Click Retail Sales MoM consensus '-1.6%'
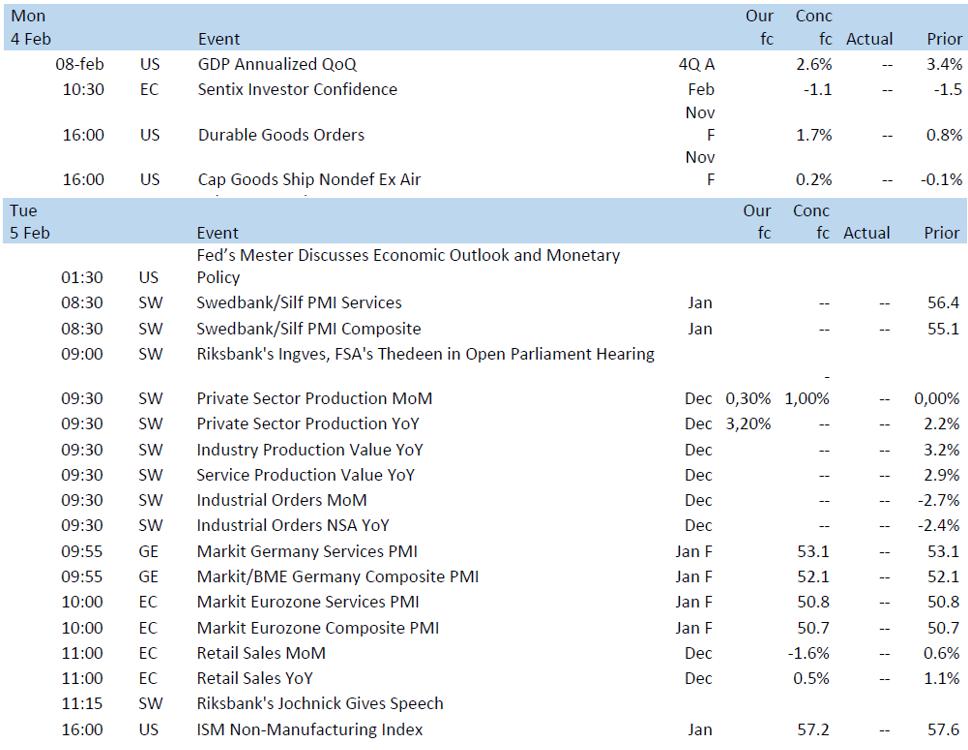 [x=809, y=653]
